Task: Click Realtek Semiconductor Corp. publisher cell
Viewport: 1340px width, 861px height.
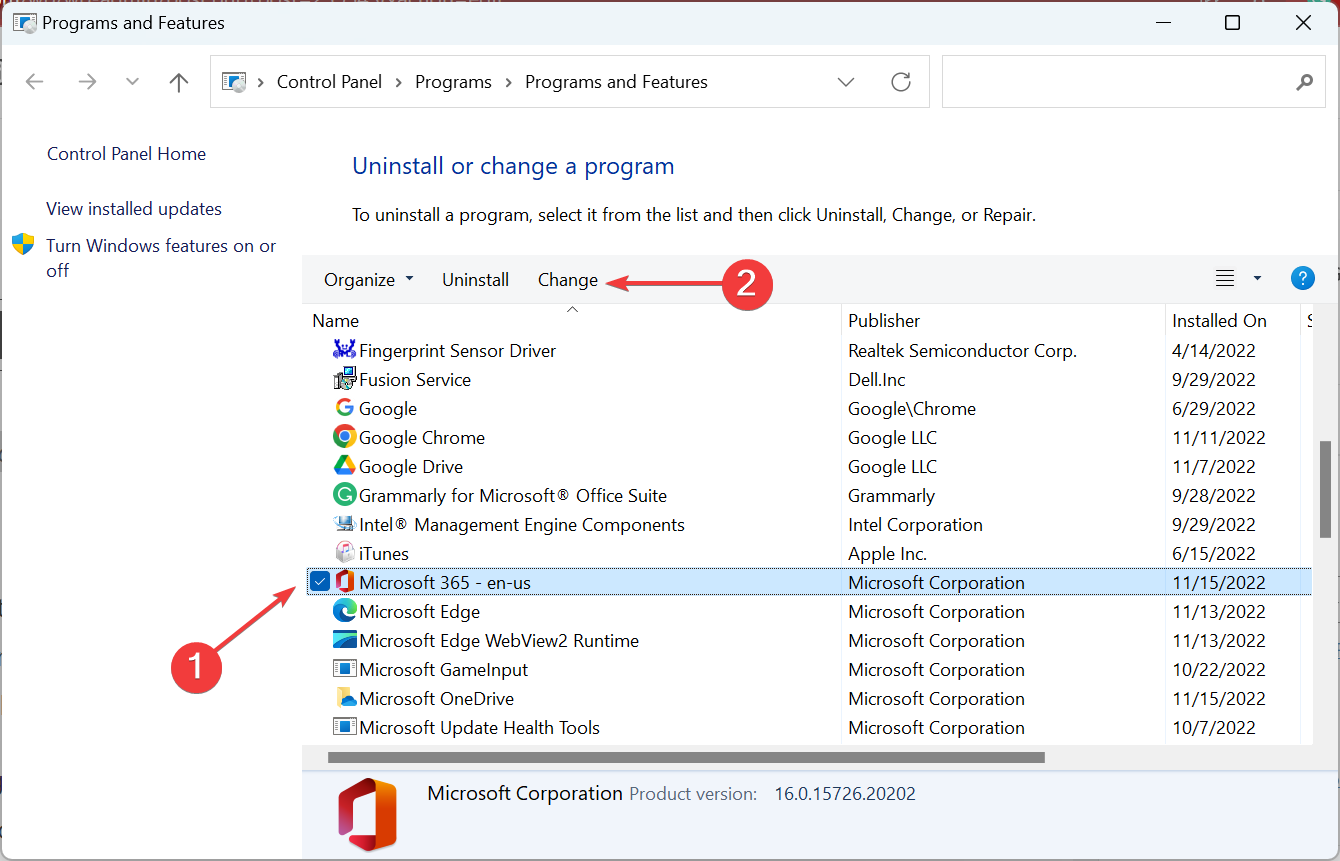Action: point(962,351)
